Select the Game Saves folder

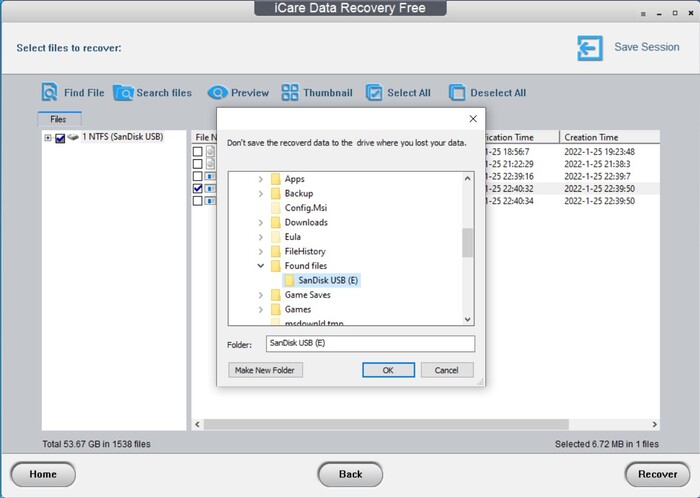[x=308, y=295]
